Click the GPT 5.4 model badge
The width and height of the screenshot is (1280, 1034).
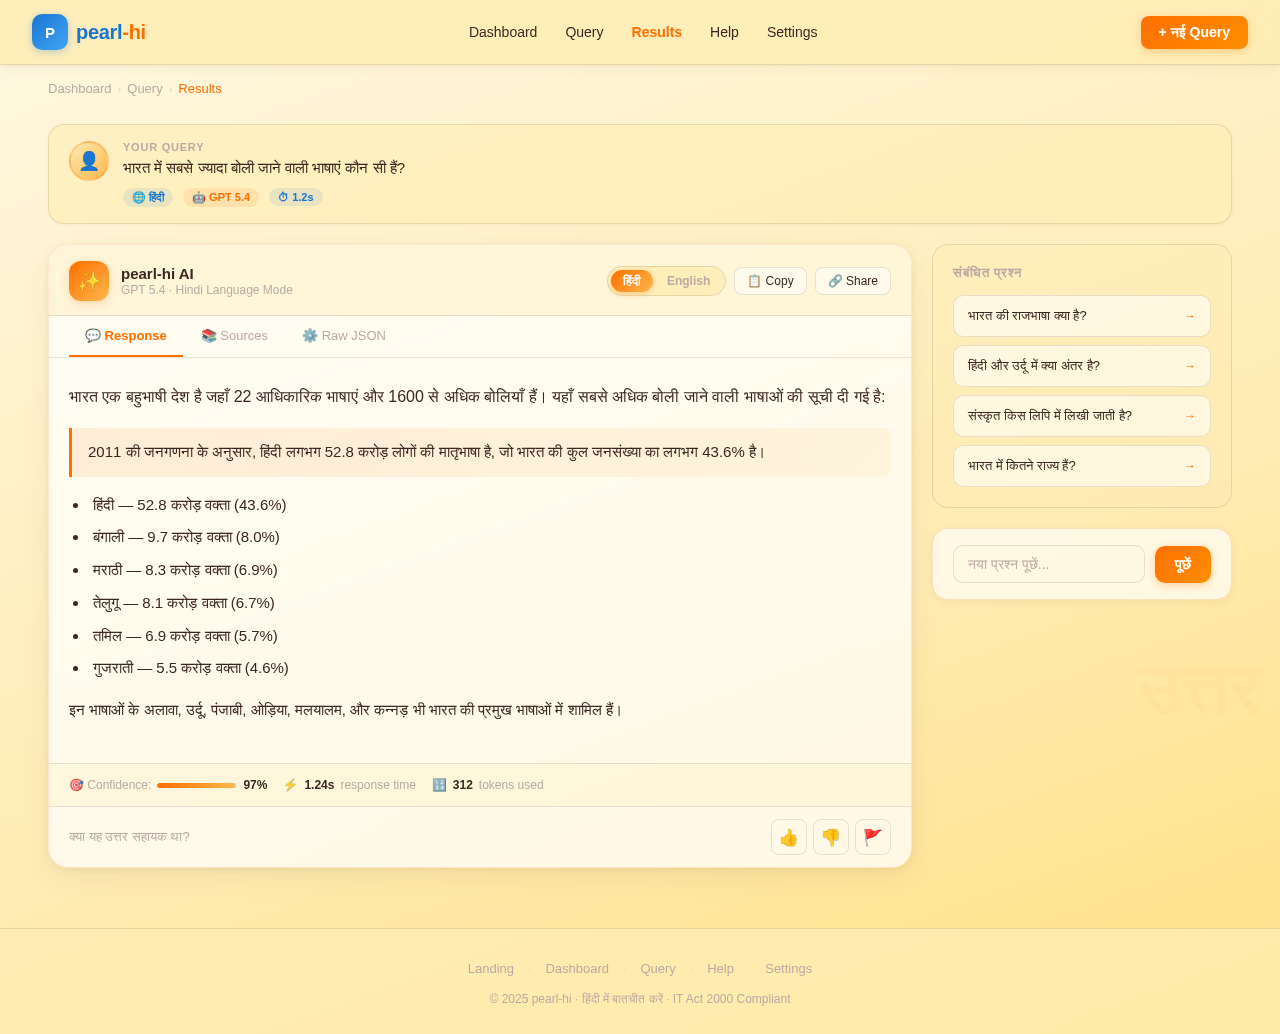coord(221,198)
